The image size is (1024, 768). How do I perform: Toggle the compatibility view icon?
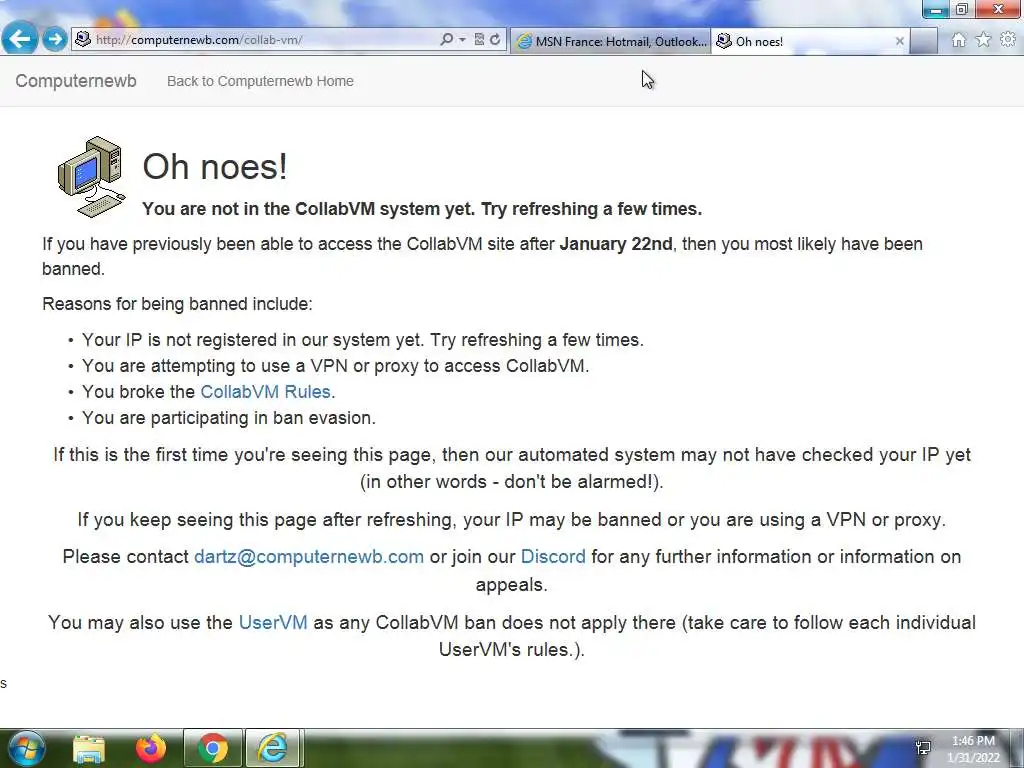pyautogui.click(x=479, y=39)
